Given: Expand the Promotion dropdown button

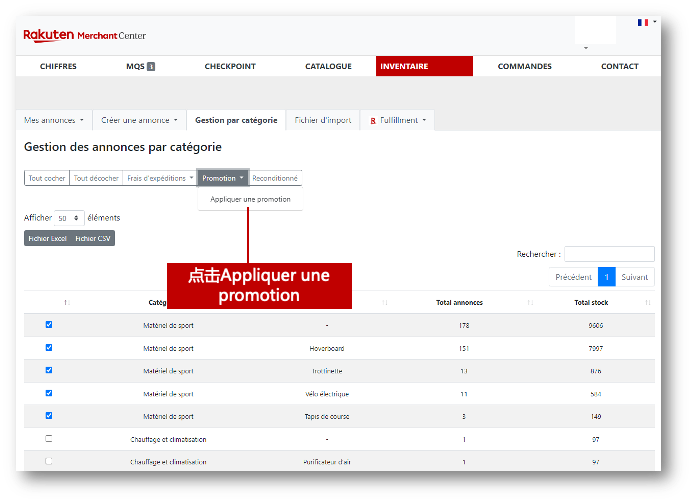Looking at the screenshot, I should 222,178.
